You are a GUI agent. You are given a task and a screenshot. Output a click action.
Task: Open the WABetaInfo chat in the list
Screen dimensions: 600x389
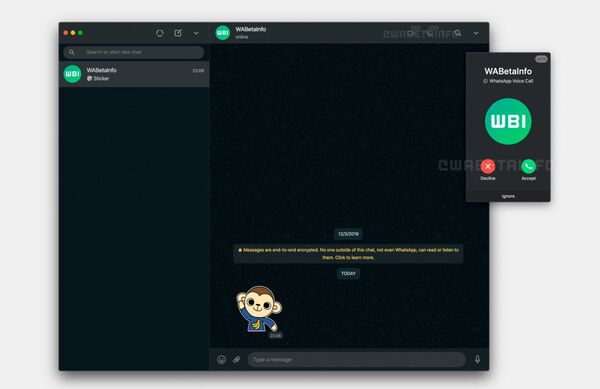[x=134, y=74]
